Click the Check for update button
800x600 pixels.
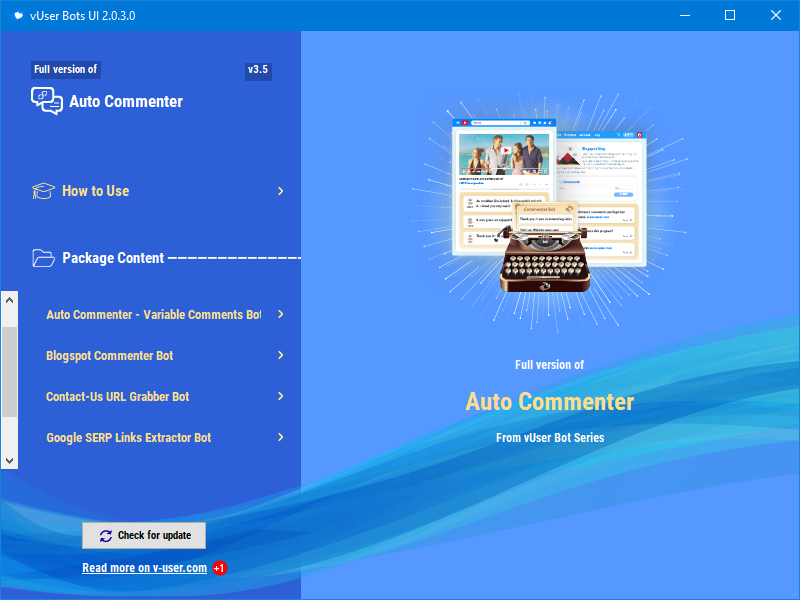click(x=144, y=536)
